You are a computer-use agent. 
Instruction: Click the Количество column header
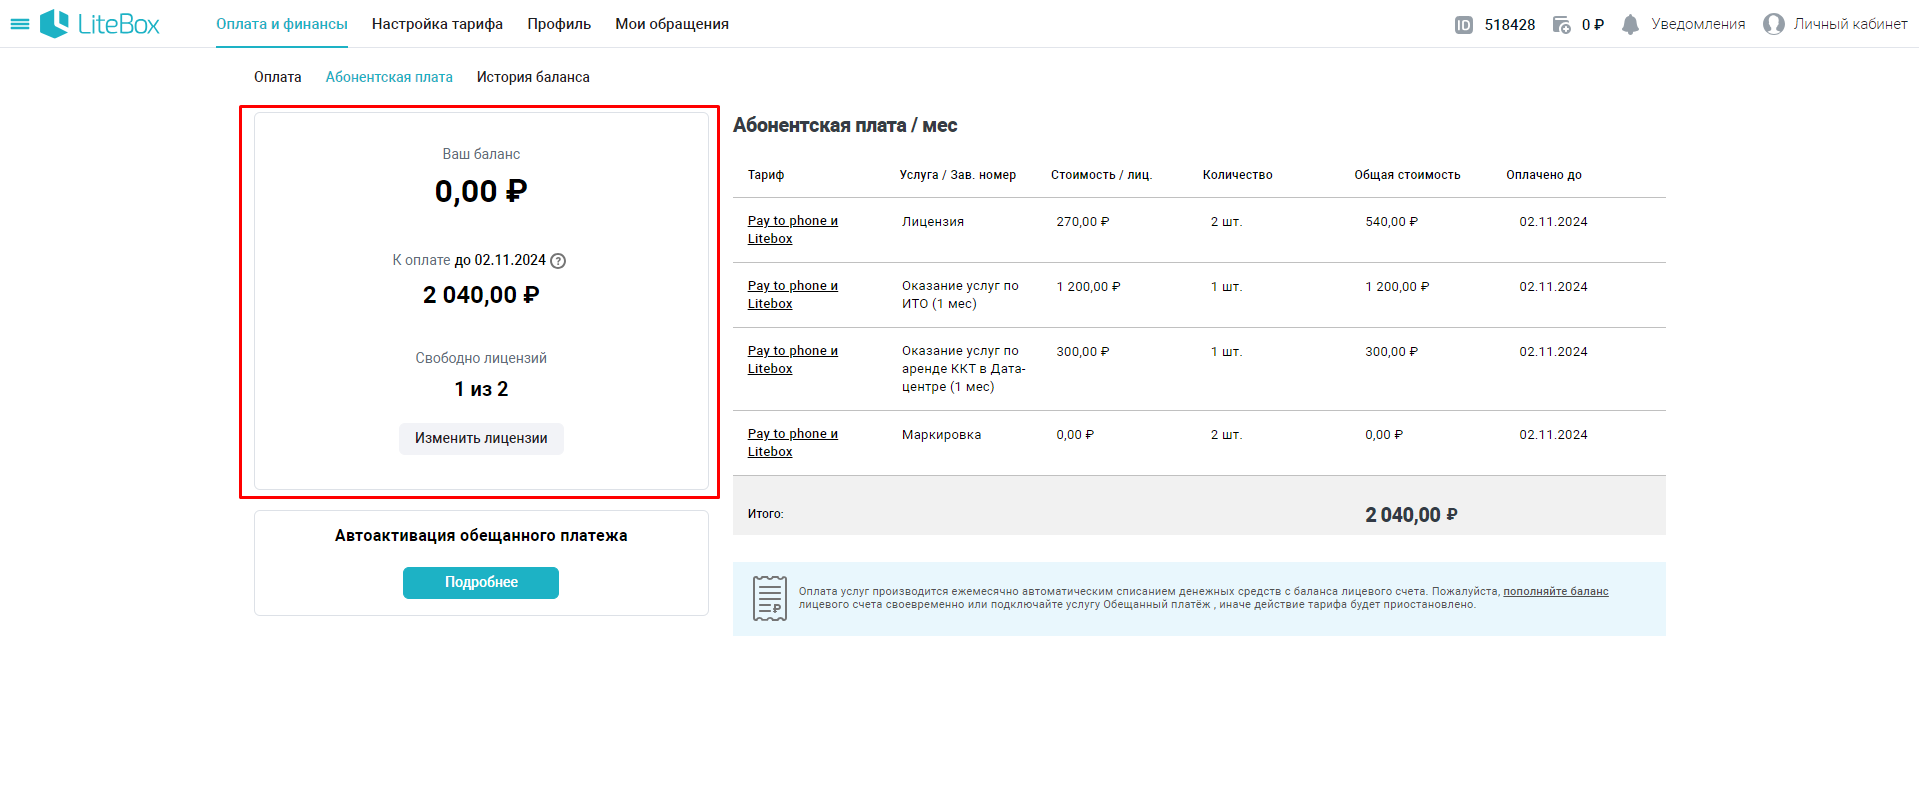pos(1238,175)
